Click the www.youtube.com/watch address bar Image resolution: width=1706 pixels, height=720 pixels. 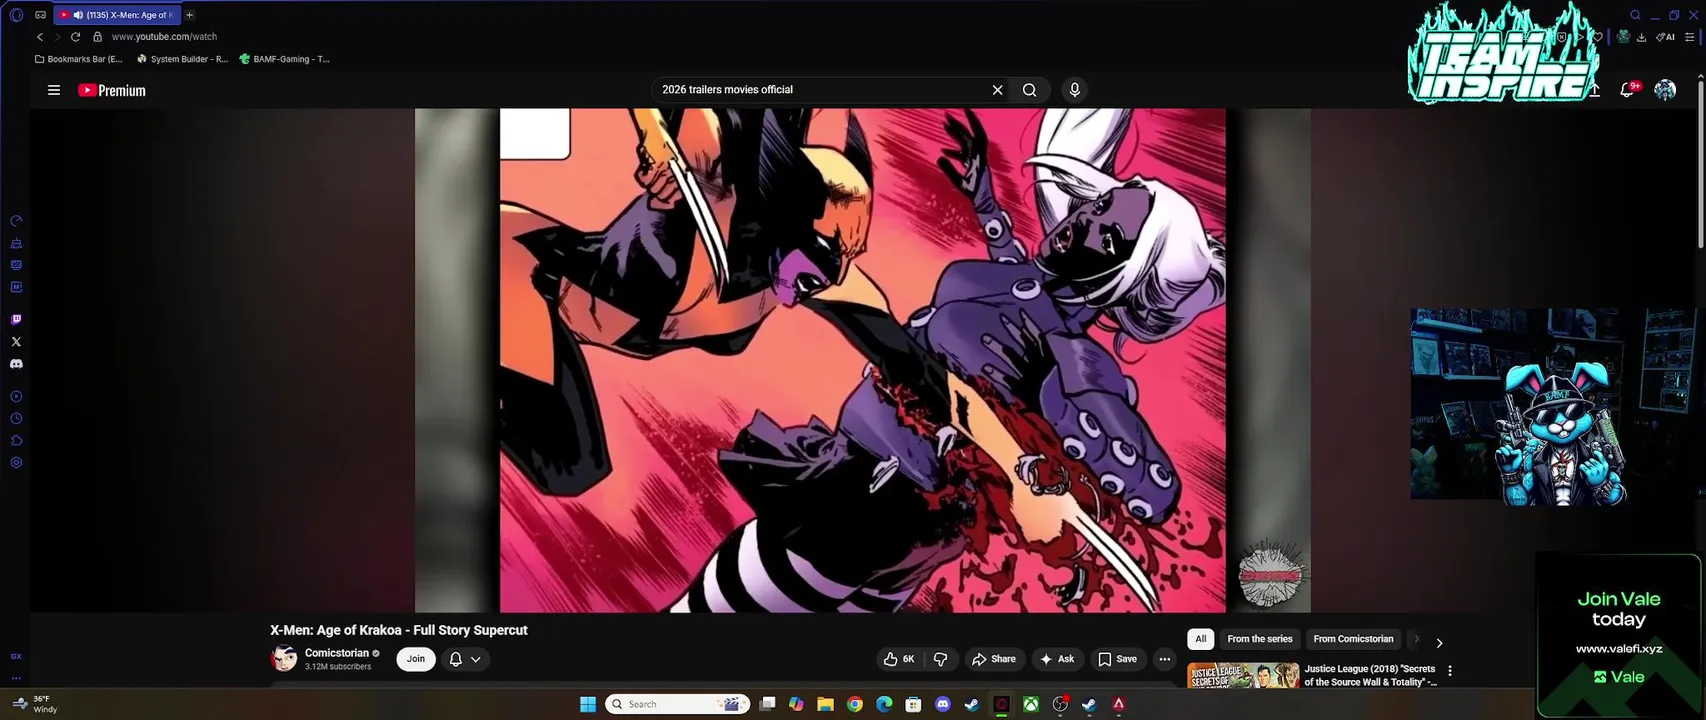(164, 37)
